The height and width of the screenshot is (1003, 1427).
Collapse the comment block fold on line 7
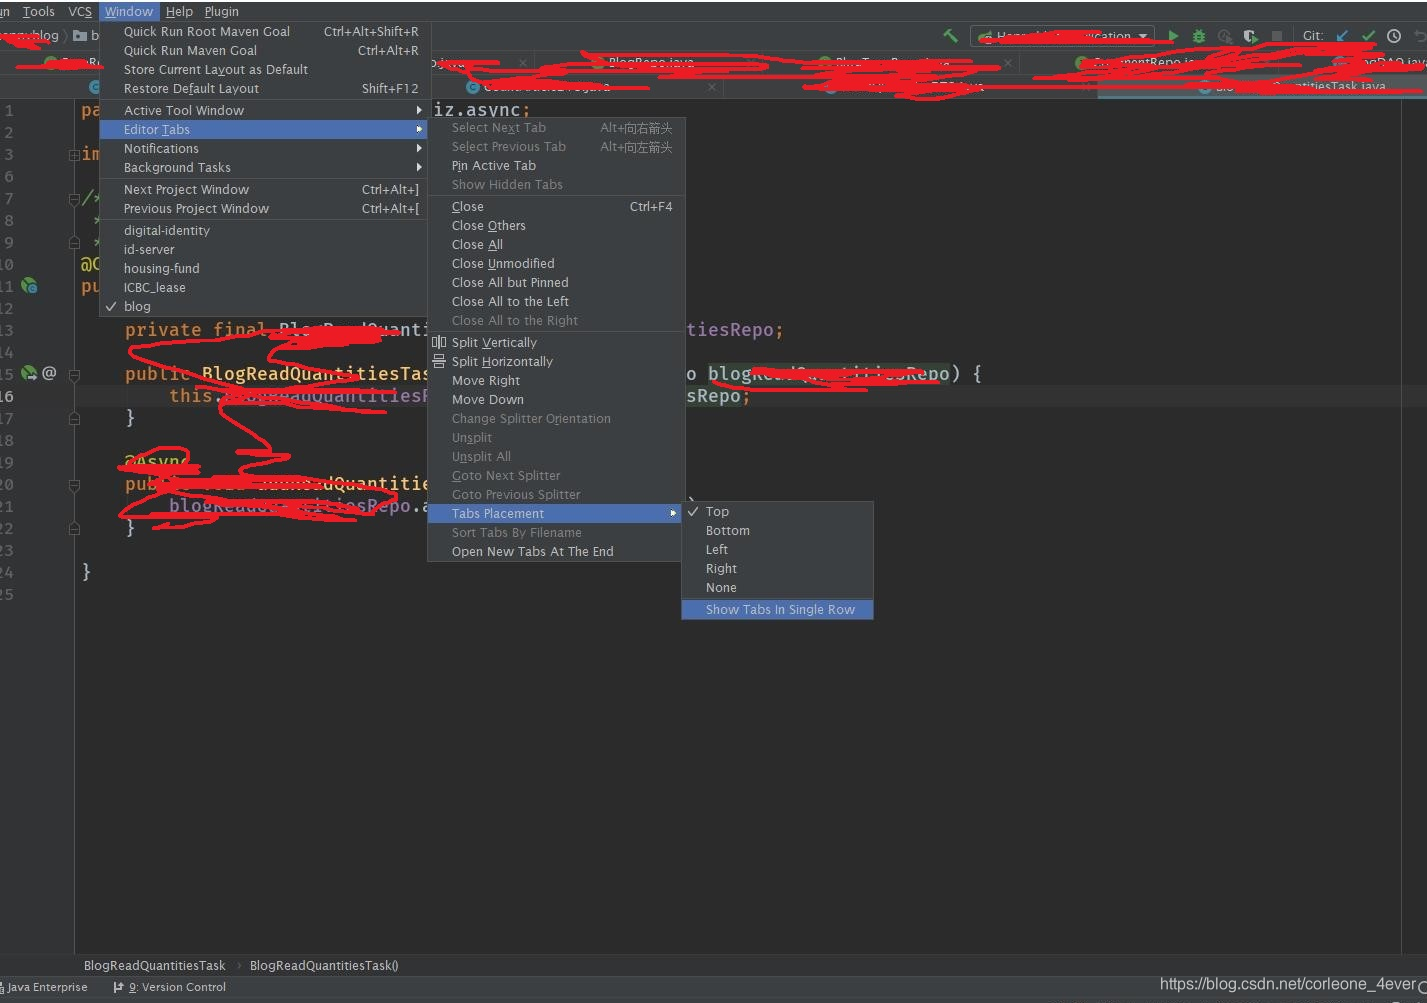click(x=74, y=199)
